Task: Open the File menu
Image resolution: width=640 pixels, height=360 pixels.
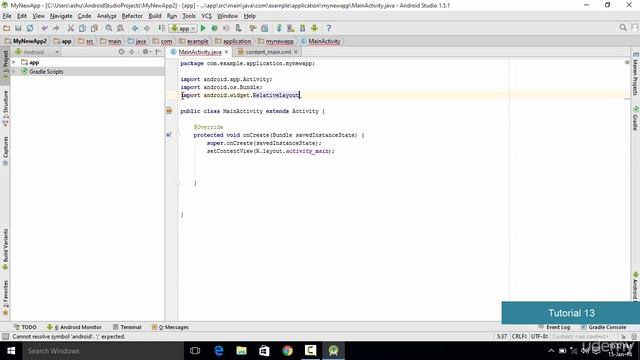Action: [7, 16]
